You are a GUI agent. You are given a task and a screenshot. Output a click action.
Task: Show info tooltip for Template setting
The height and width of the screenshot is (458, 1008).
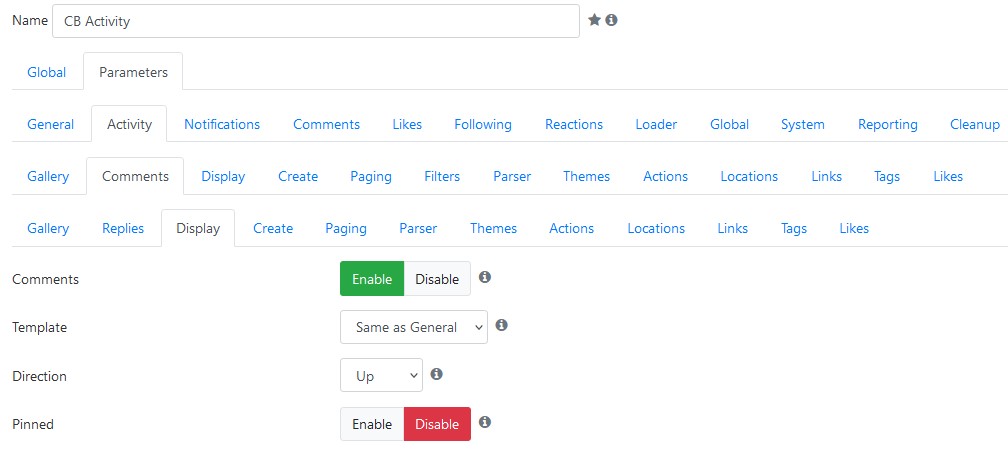tap(502, 325)
